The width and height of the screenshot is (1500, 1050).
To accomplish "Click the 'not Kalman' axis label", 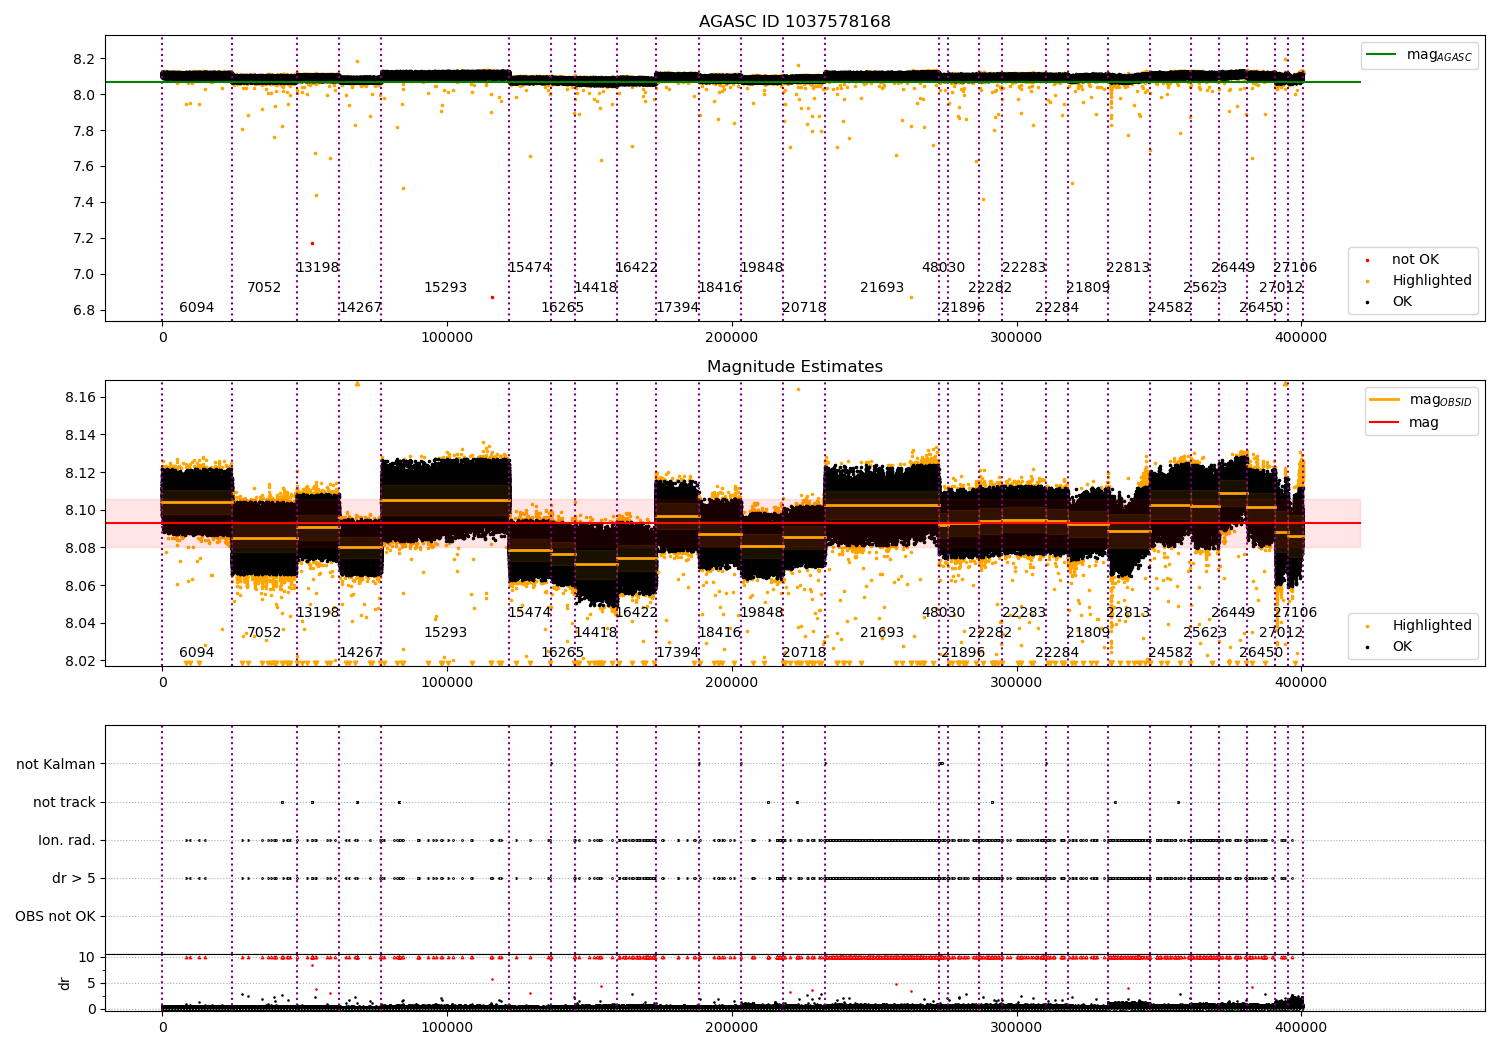I will coord(56,764).
